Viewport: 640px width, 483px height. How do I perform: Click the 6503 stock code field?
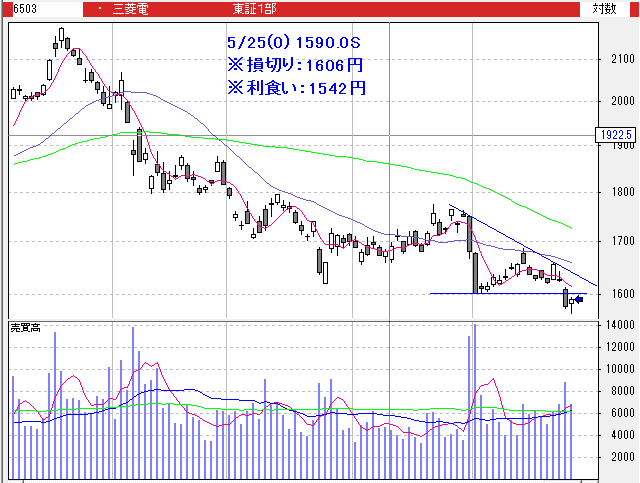coord(13,8)
